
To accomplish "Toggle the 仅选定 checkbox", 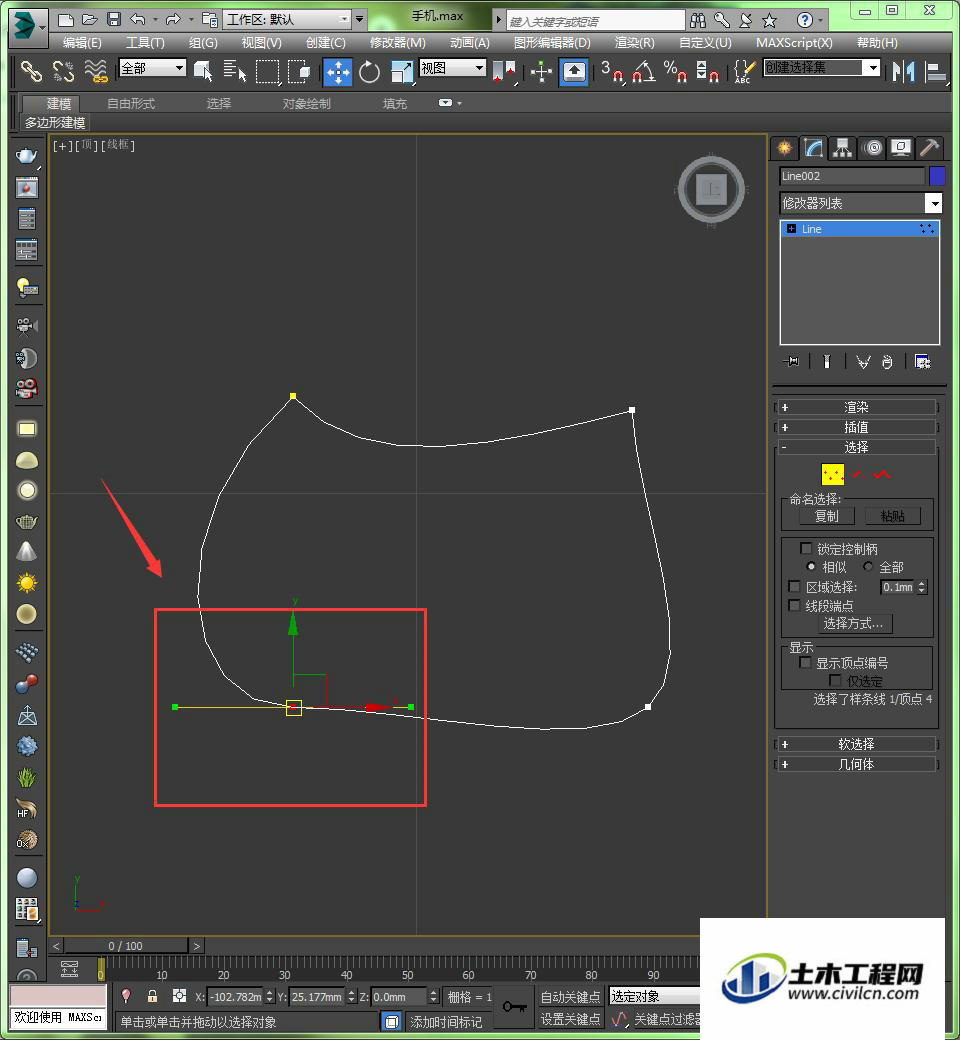I will click(836, 681).
